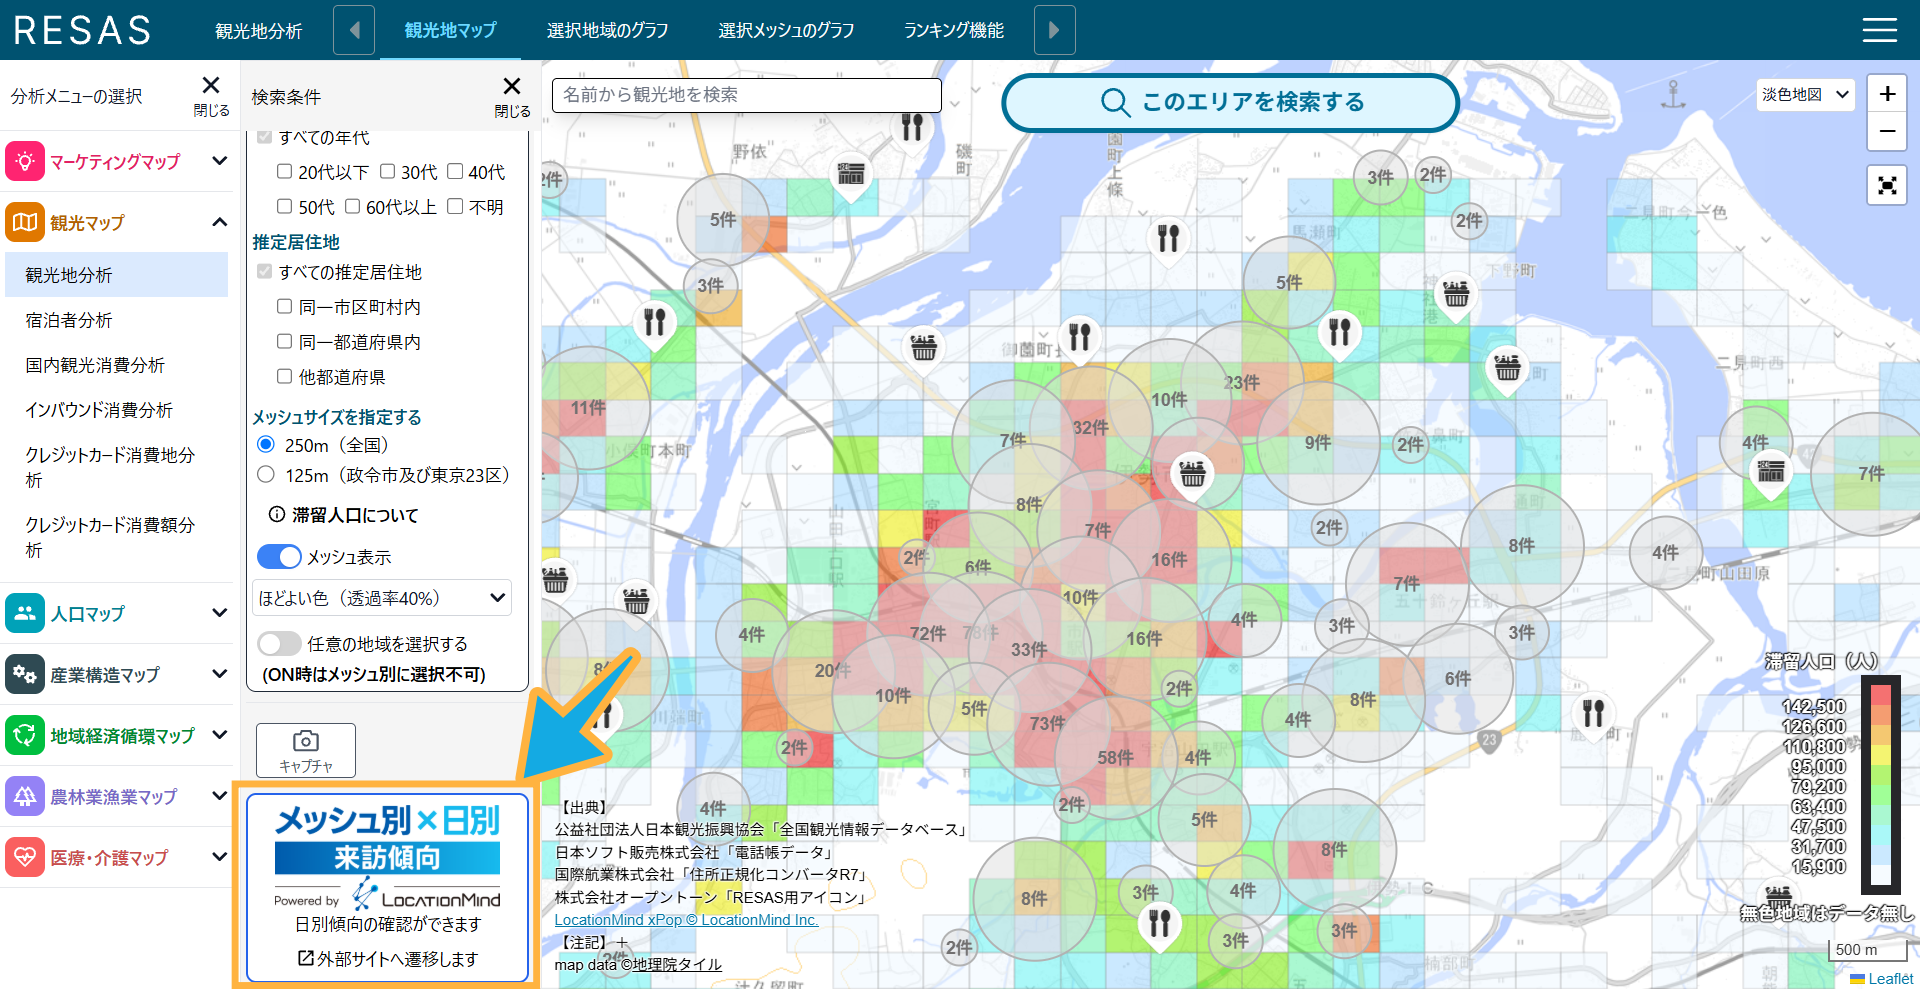Viewport: 1920px width, 989px height.
Task: Click the 農林業漁業マップ tree icon
Action: point(25,796)
